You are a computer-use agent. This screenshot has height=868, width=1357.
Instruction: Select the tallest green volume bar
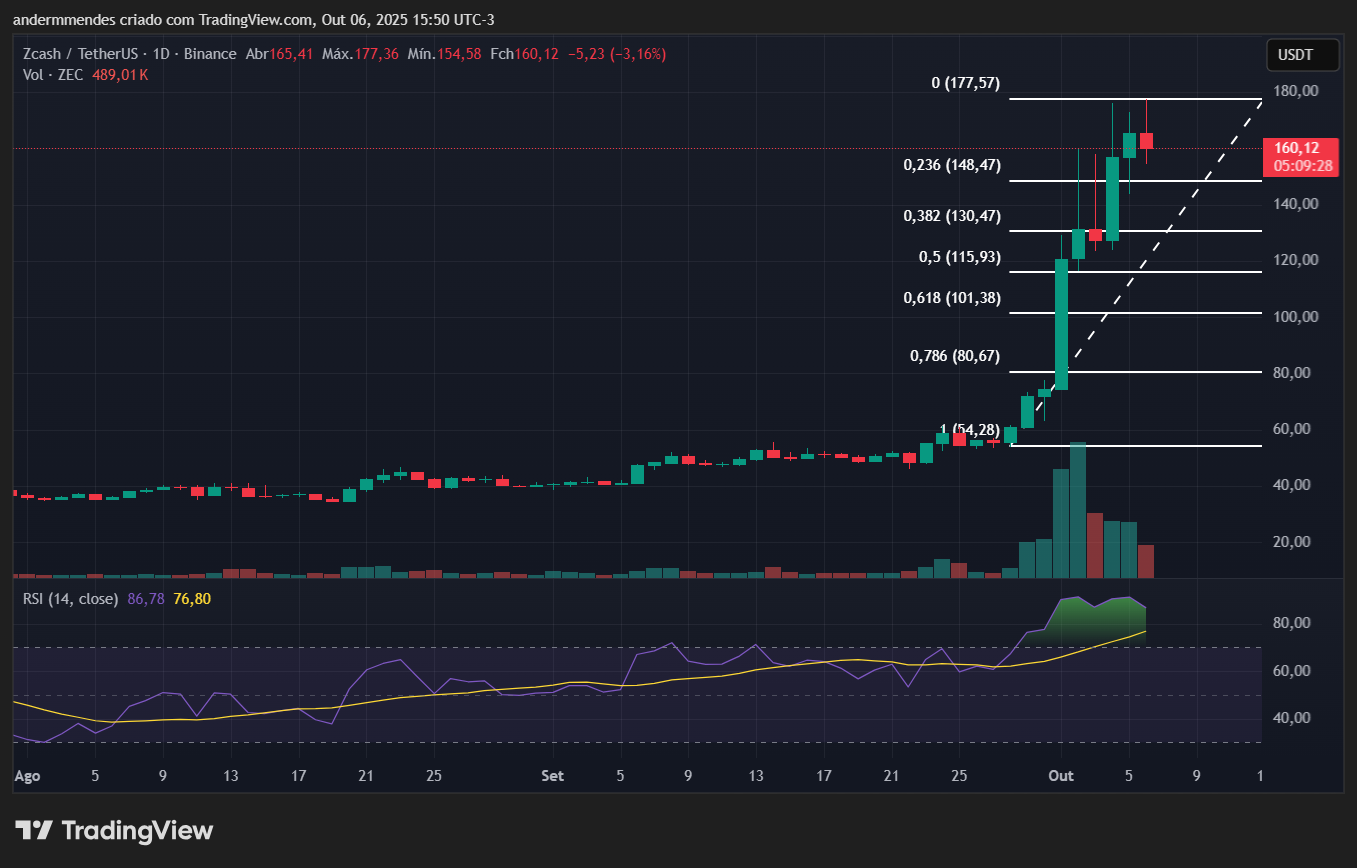click(x=1078, y=510)
